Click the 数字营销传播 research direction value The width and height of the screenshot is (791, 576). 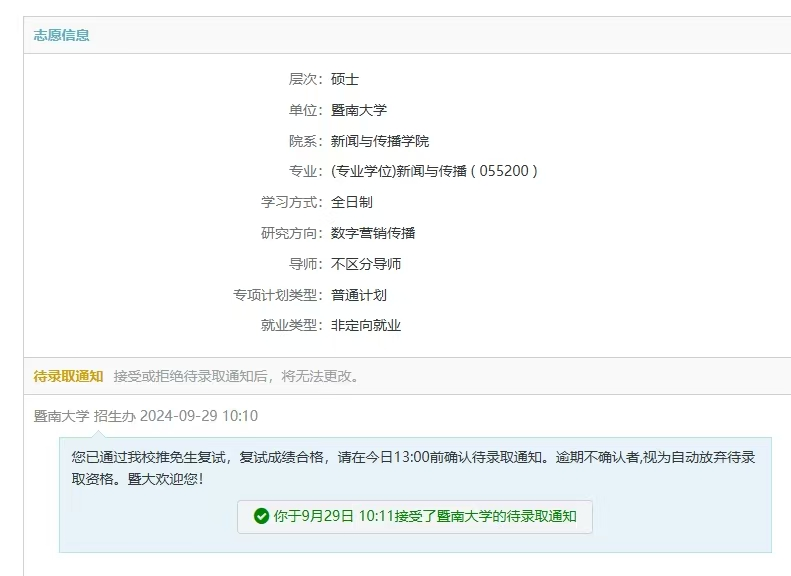(373, 233)
